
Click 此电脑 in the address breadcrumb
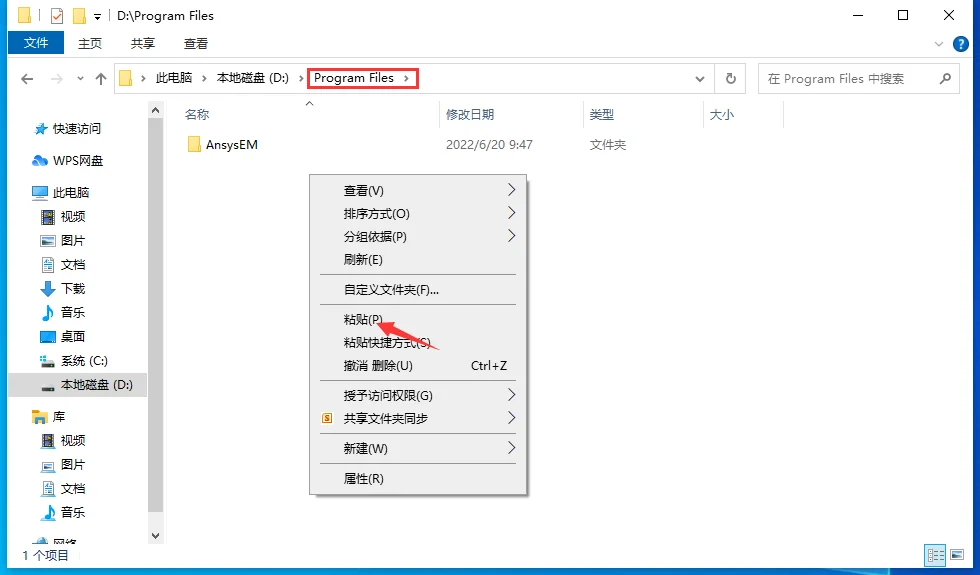pos(174,78)
